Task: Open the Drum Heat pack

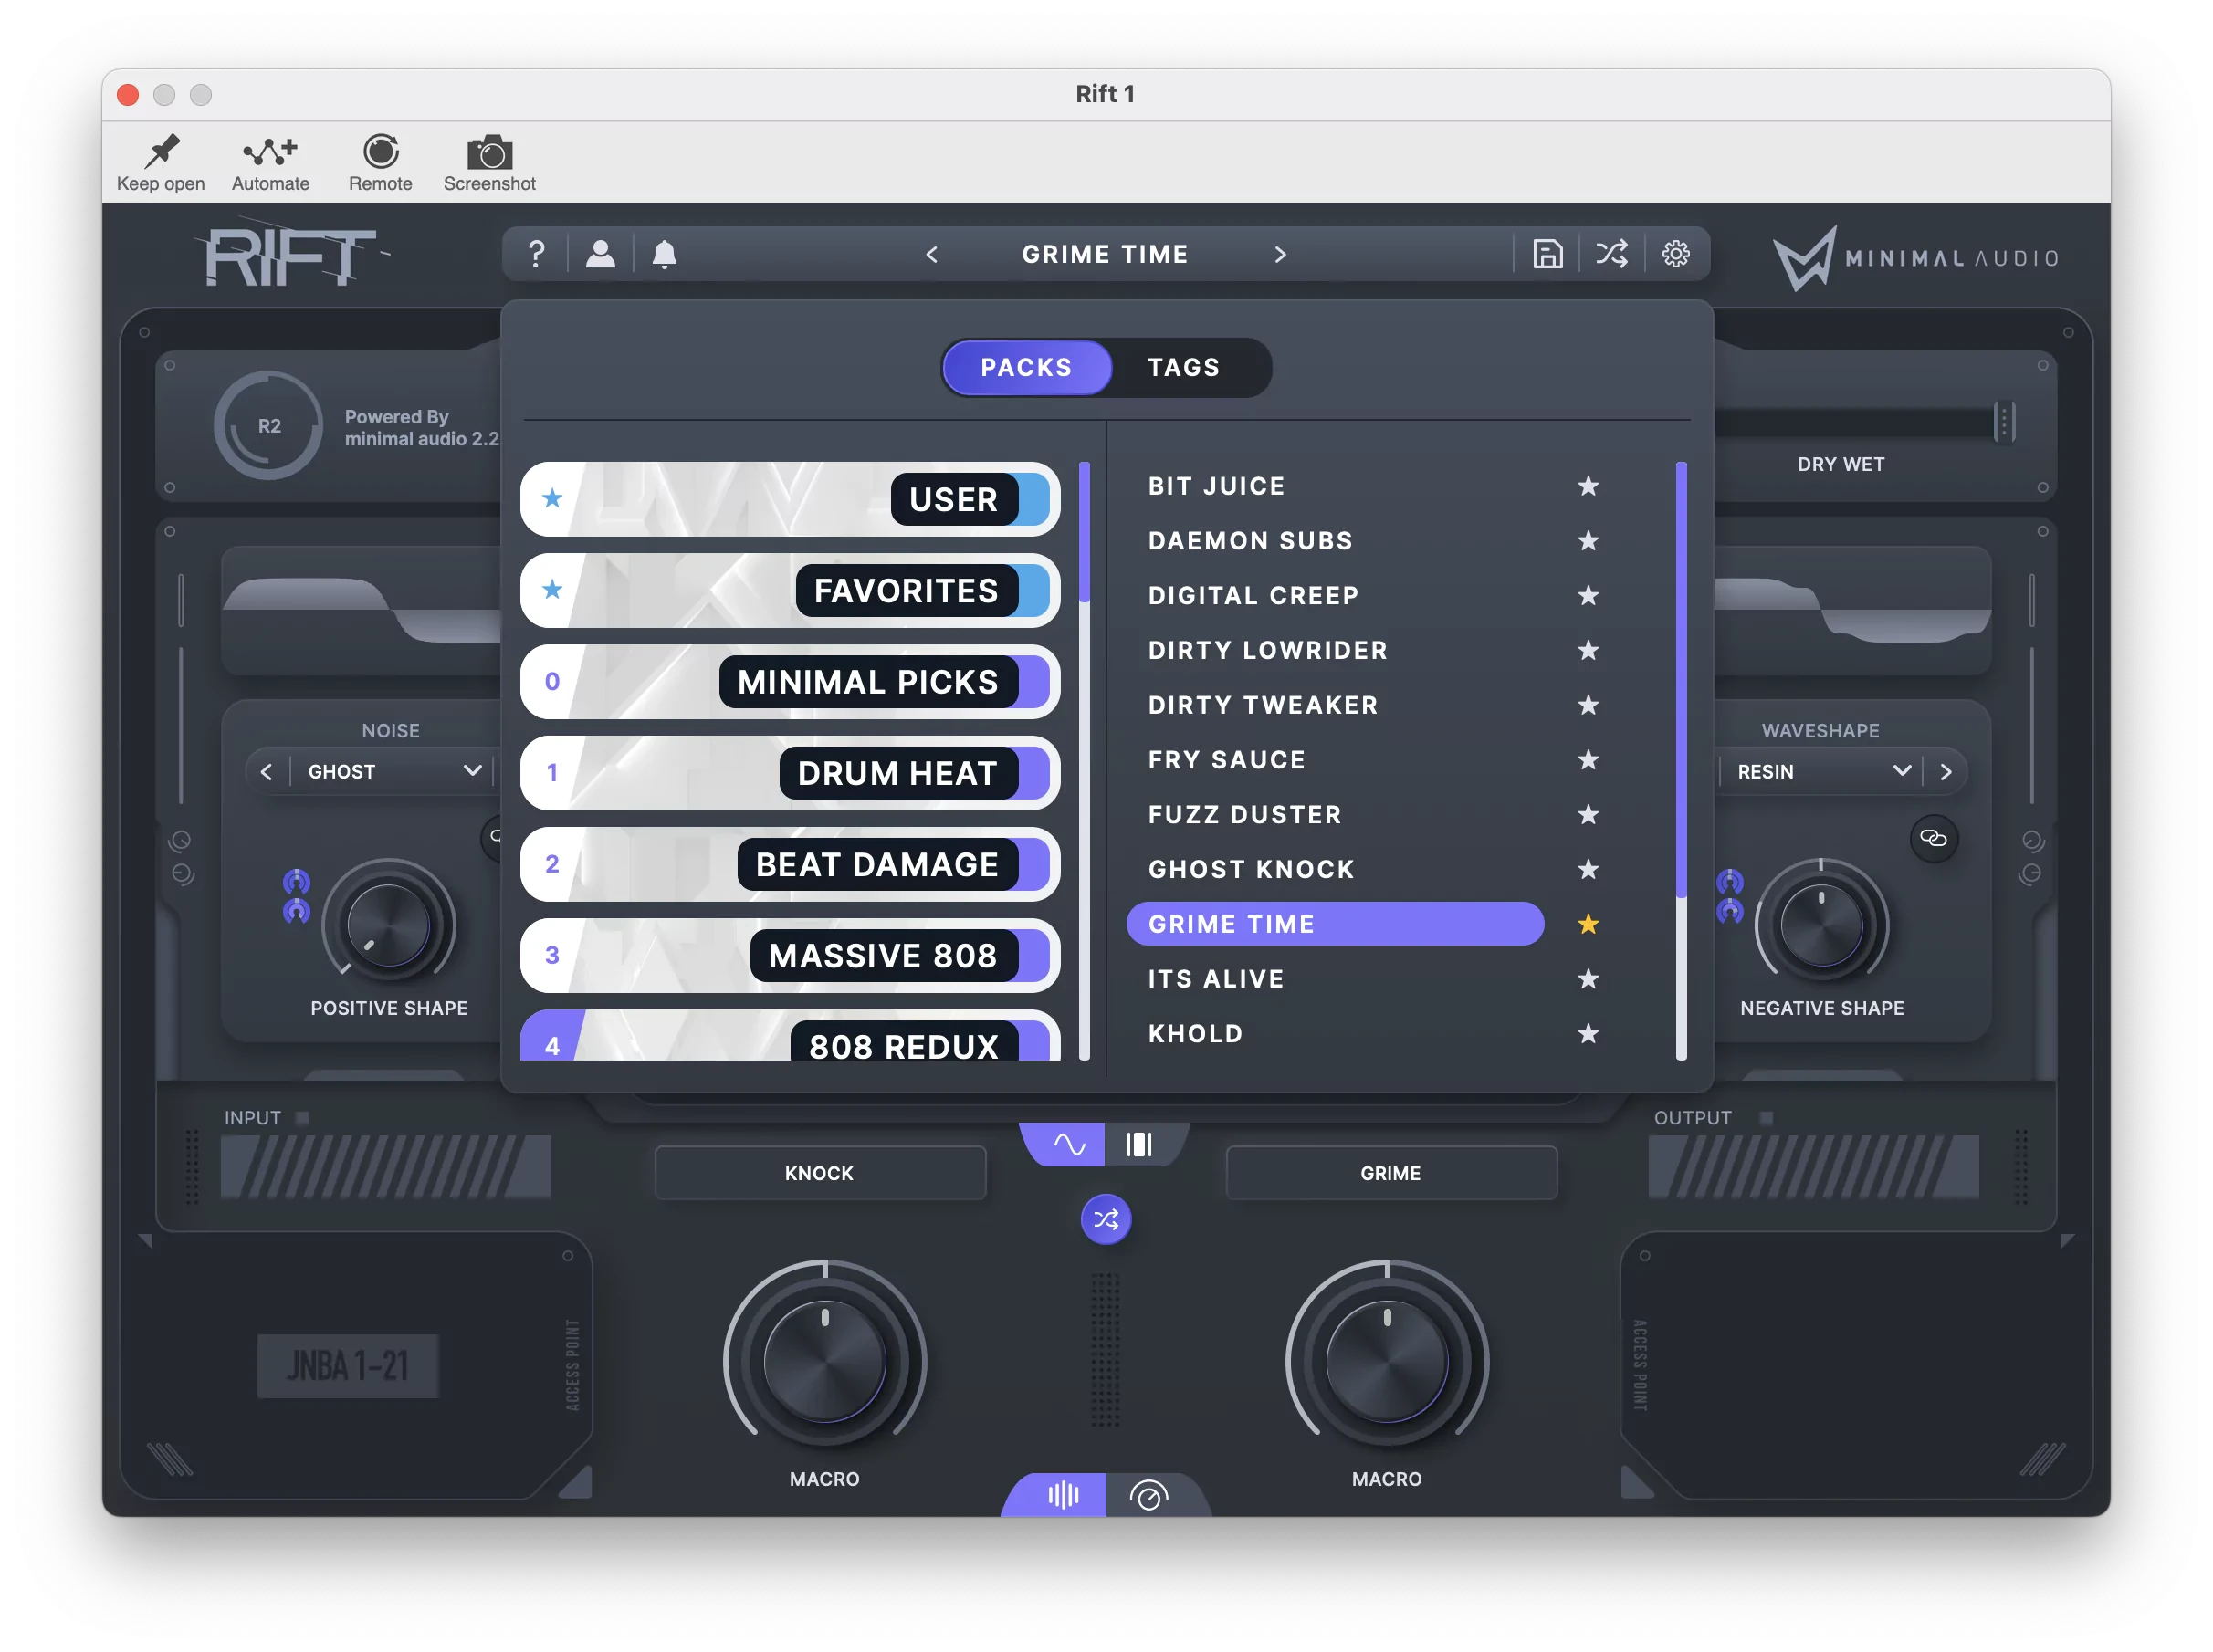Action: click(x=790, y=773)
